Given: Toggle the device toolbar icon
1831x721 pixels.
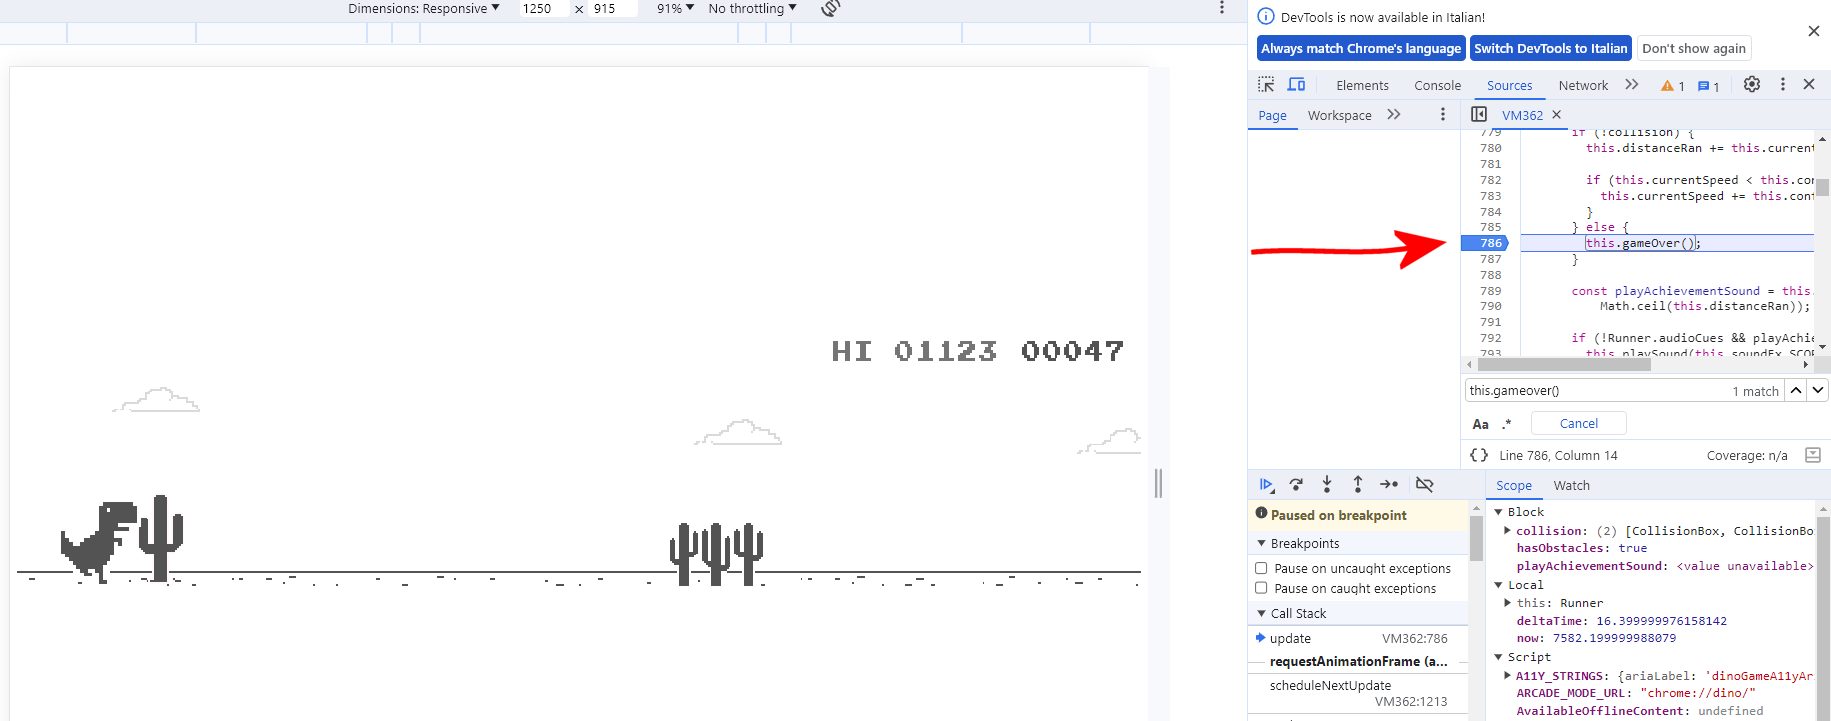Looking at the screenshot, I should click(1296, 85).
